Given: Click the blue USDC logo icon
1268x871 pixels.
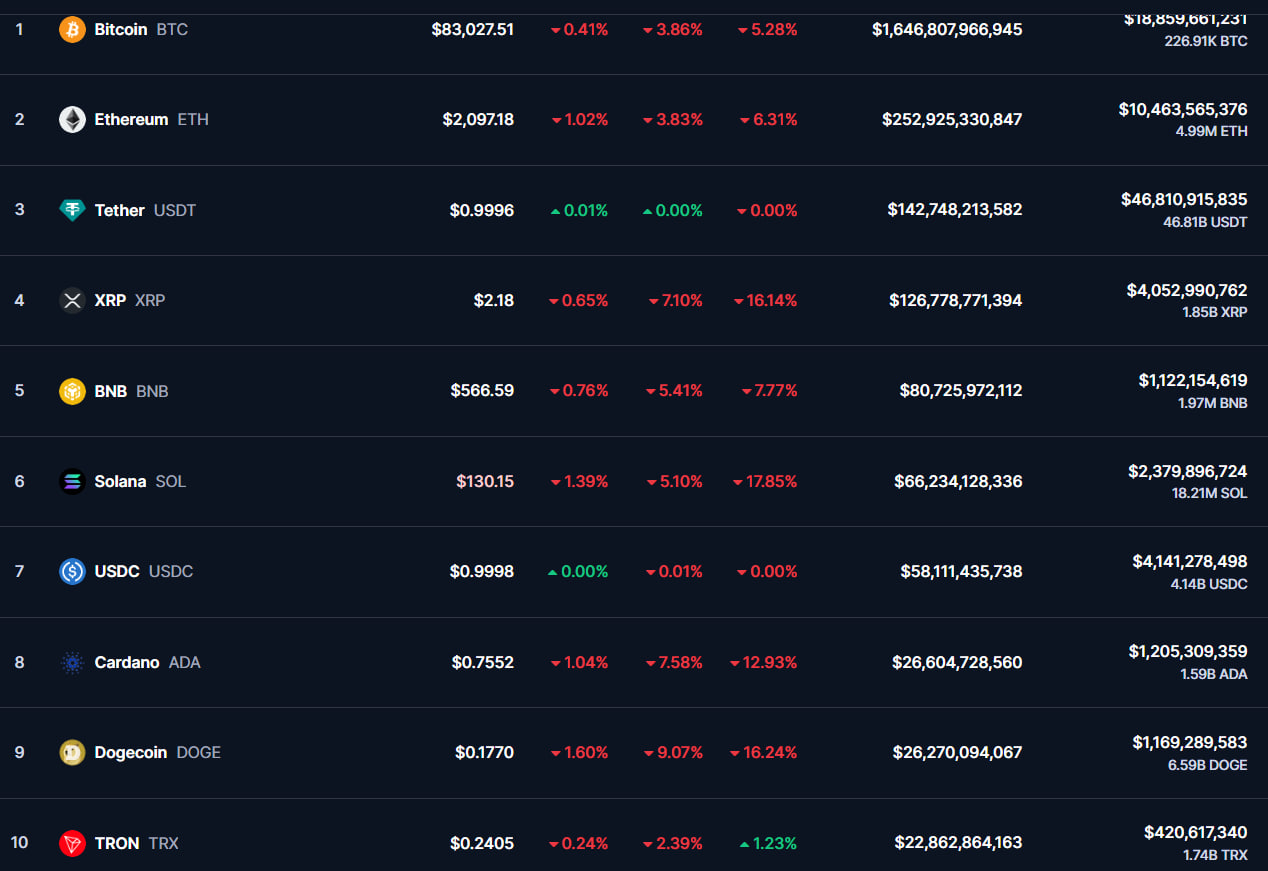Looking at the screenshot, I should (72, 571).
